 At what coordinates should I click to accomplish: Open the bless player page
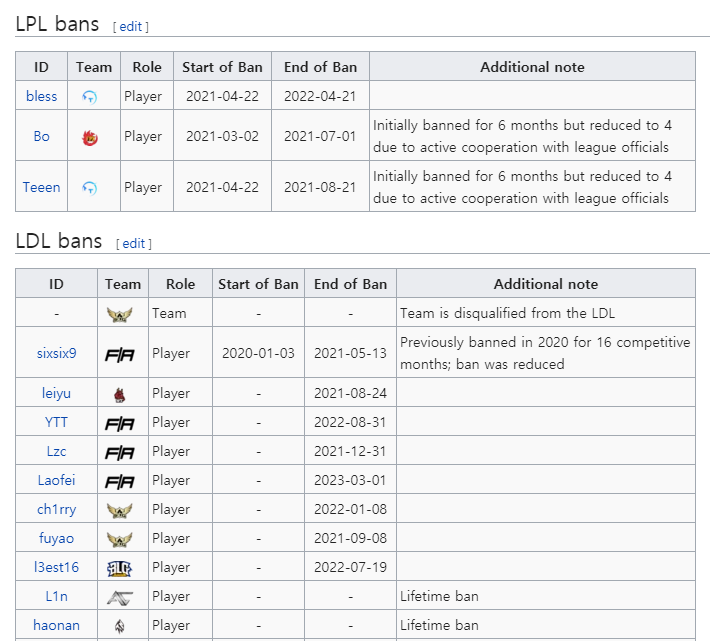coord(42,96)
